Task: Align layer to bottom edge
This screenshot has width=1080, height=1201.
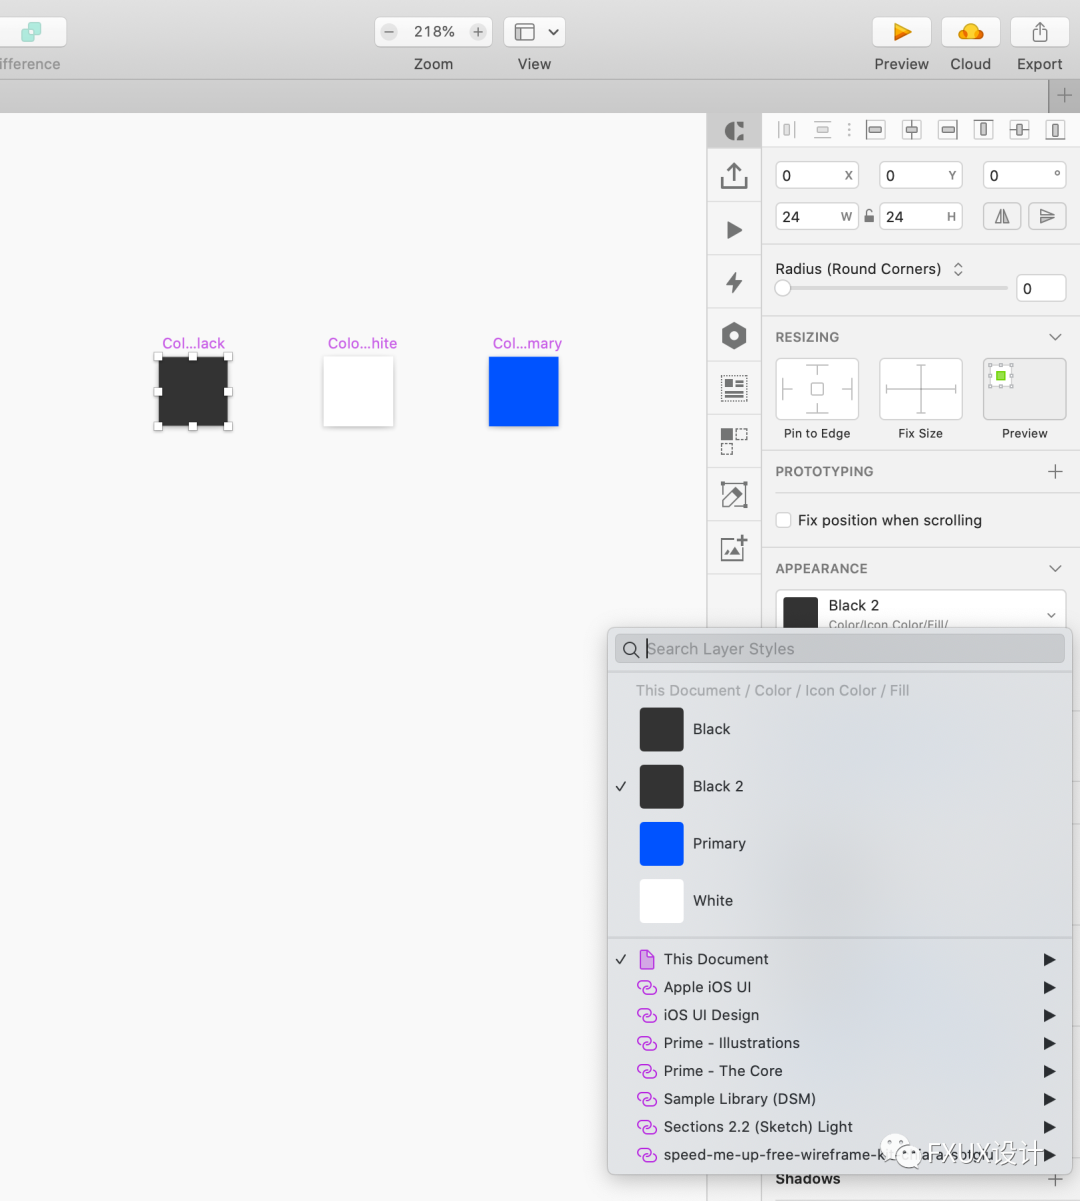Action: pos(1055,129)
